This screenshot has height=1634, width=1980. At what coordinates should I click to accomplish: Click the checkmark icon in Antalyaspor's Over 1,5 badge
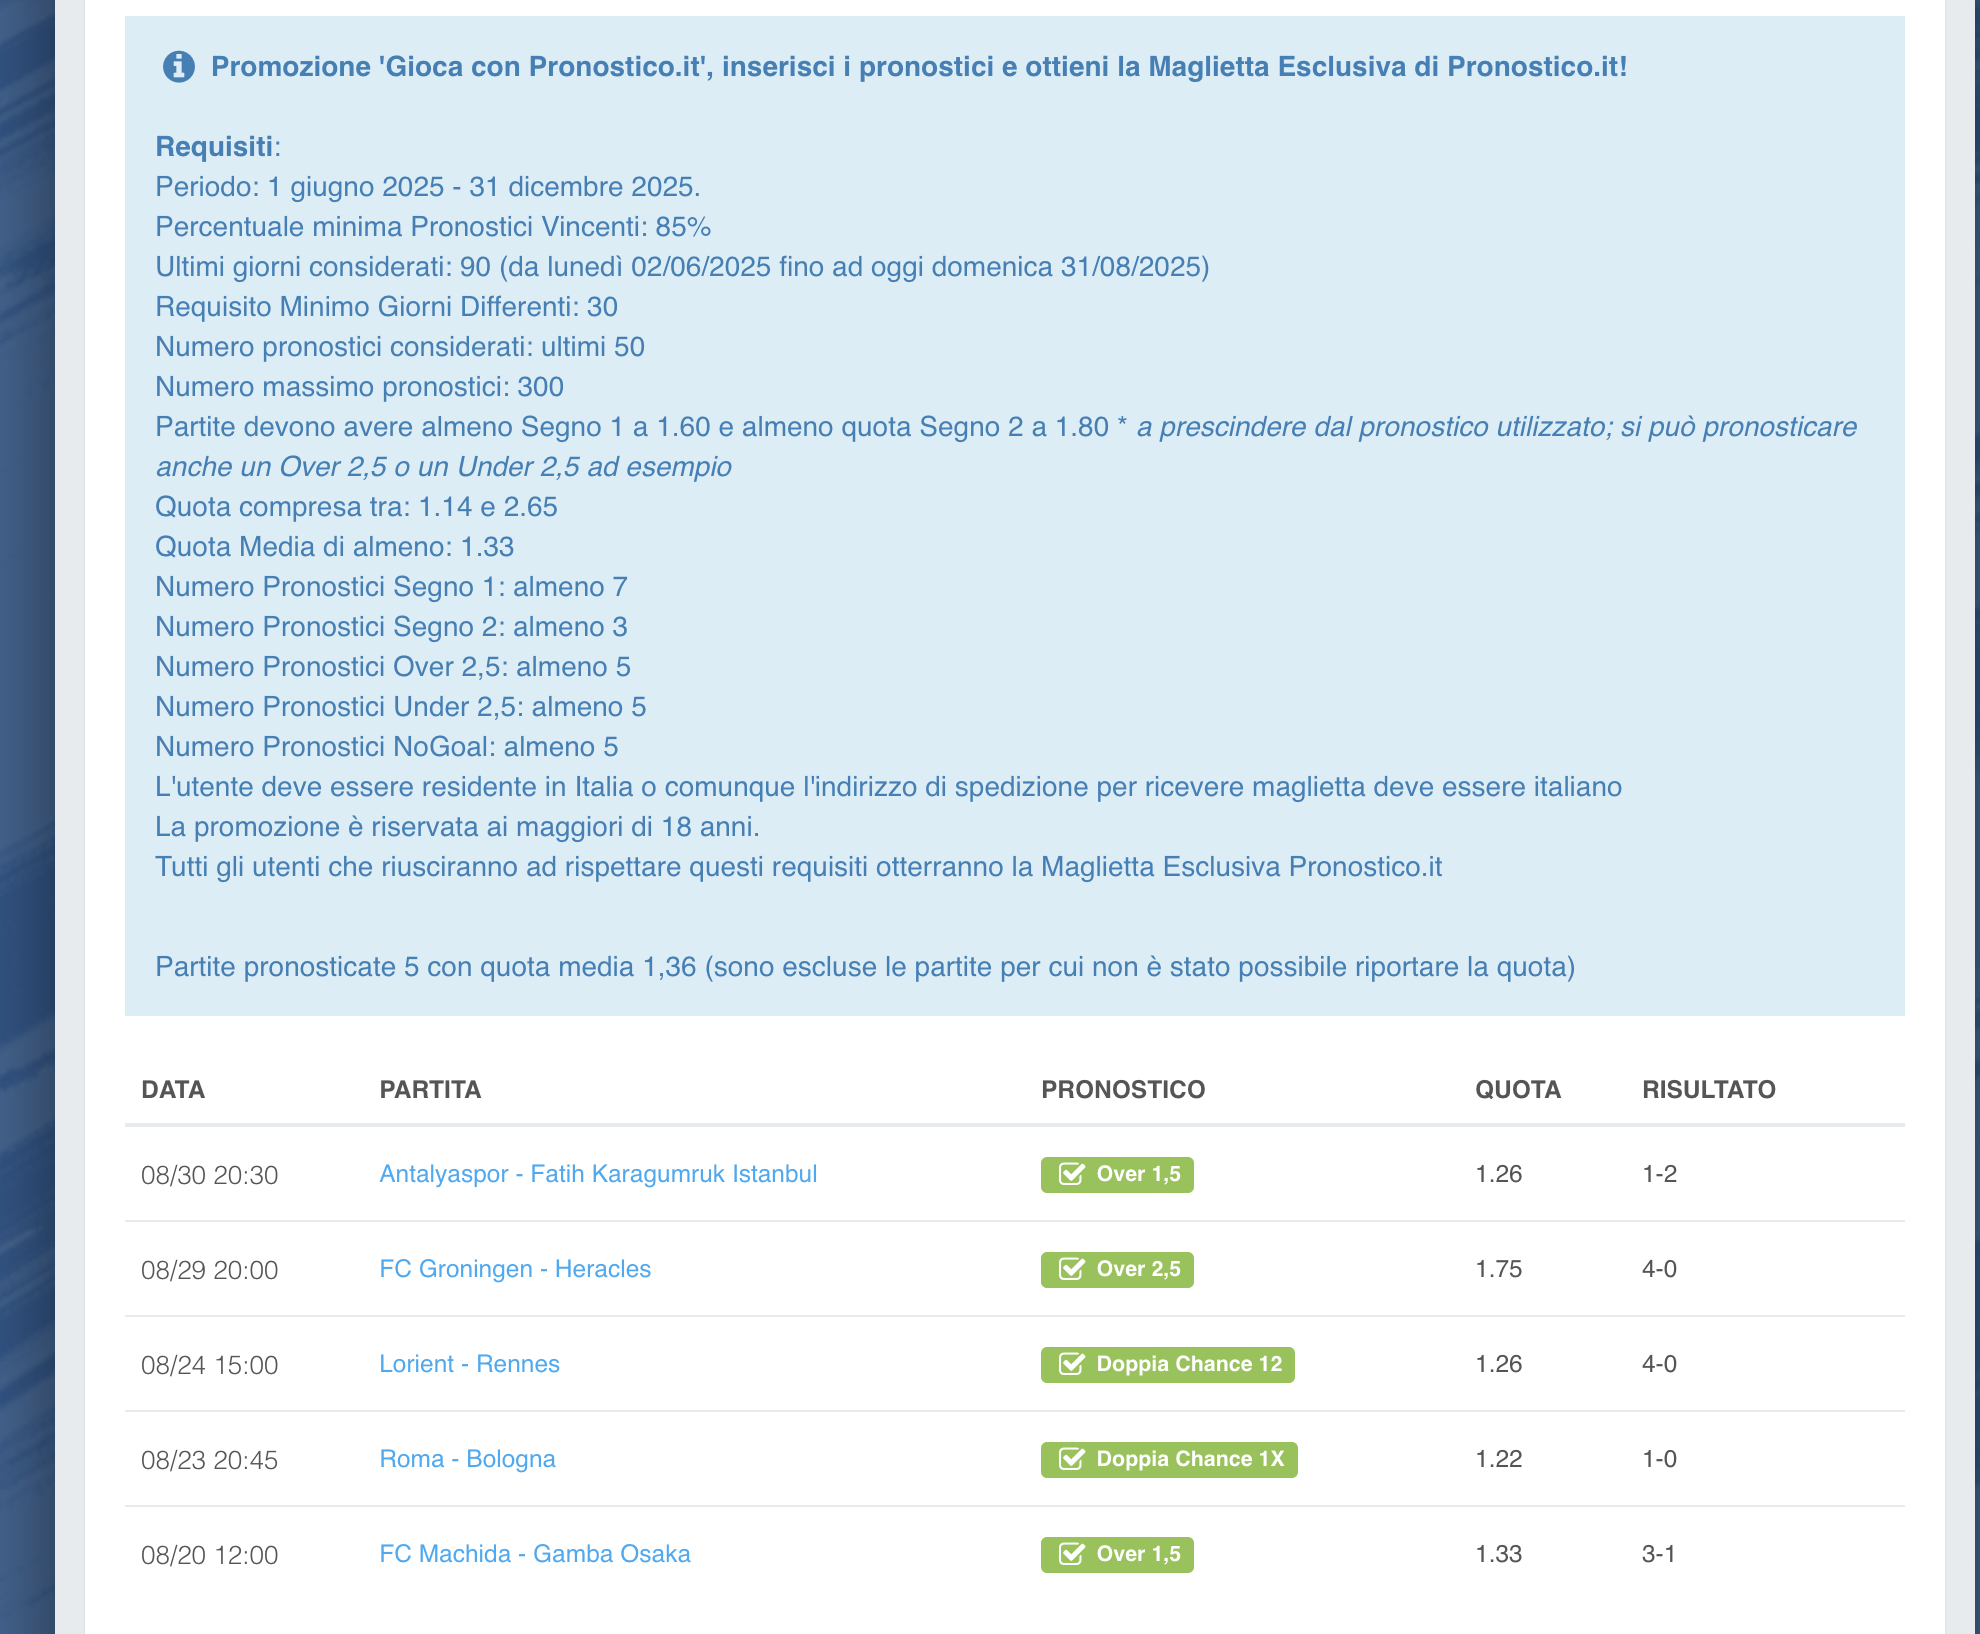pos(1072,1174)
